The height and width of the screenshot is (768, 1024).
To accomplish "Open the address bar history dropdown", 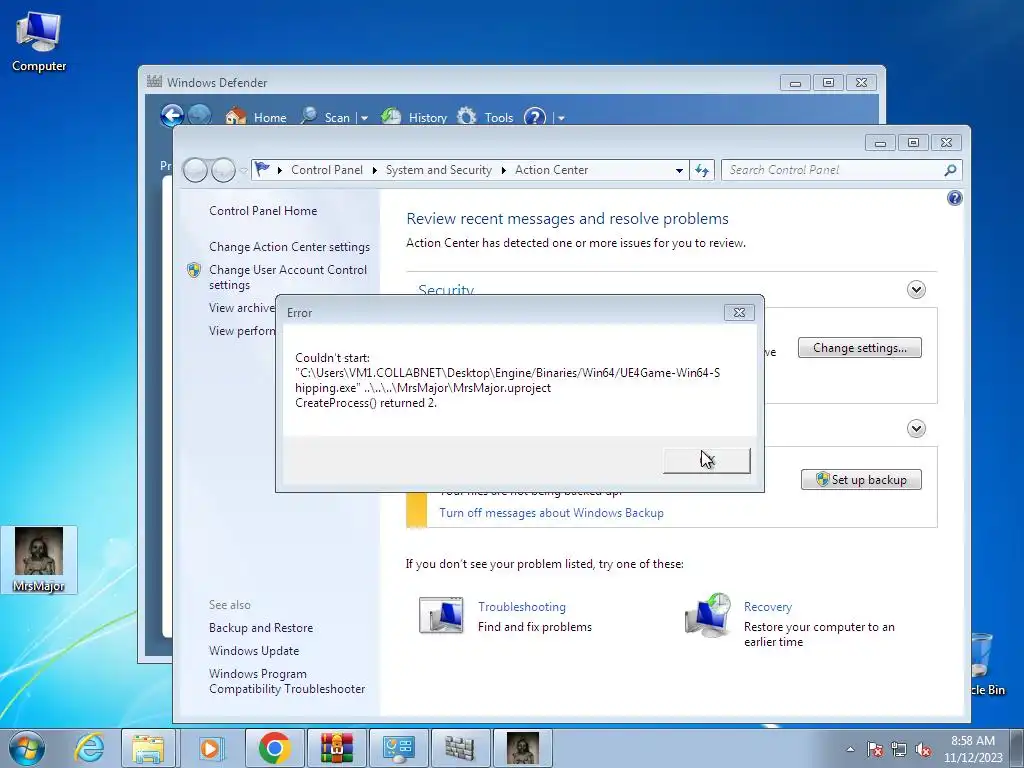I will (x=679, y=170).
